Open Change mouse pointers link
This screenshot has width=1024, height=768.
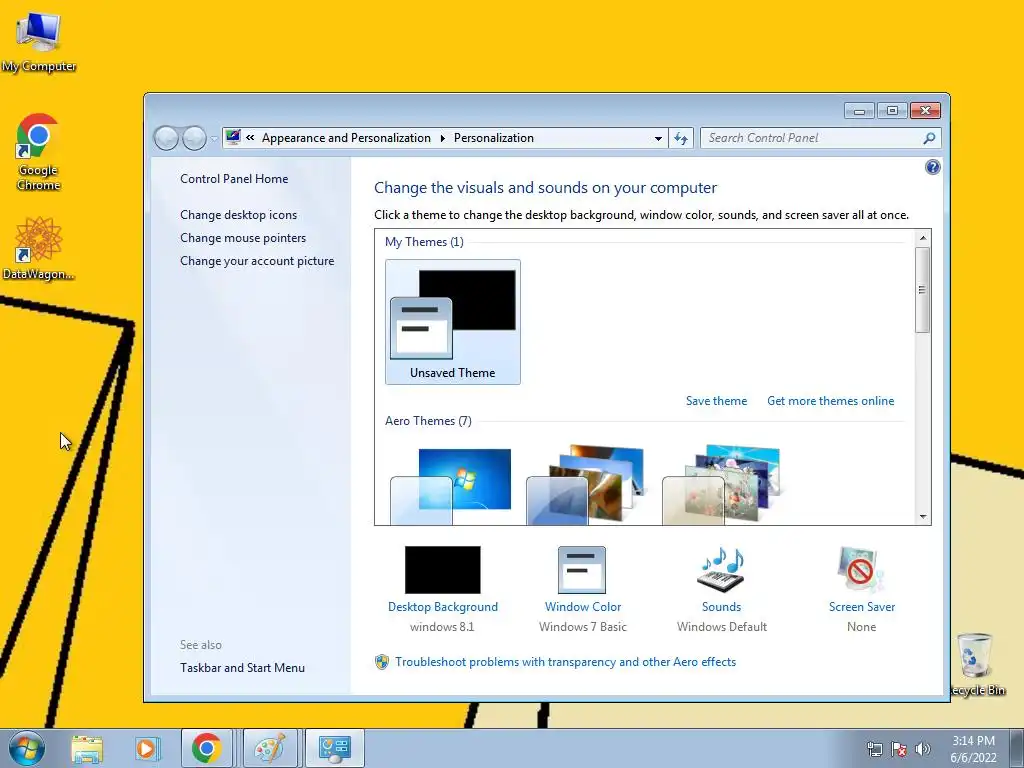point(243,238)
